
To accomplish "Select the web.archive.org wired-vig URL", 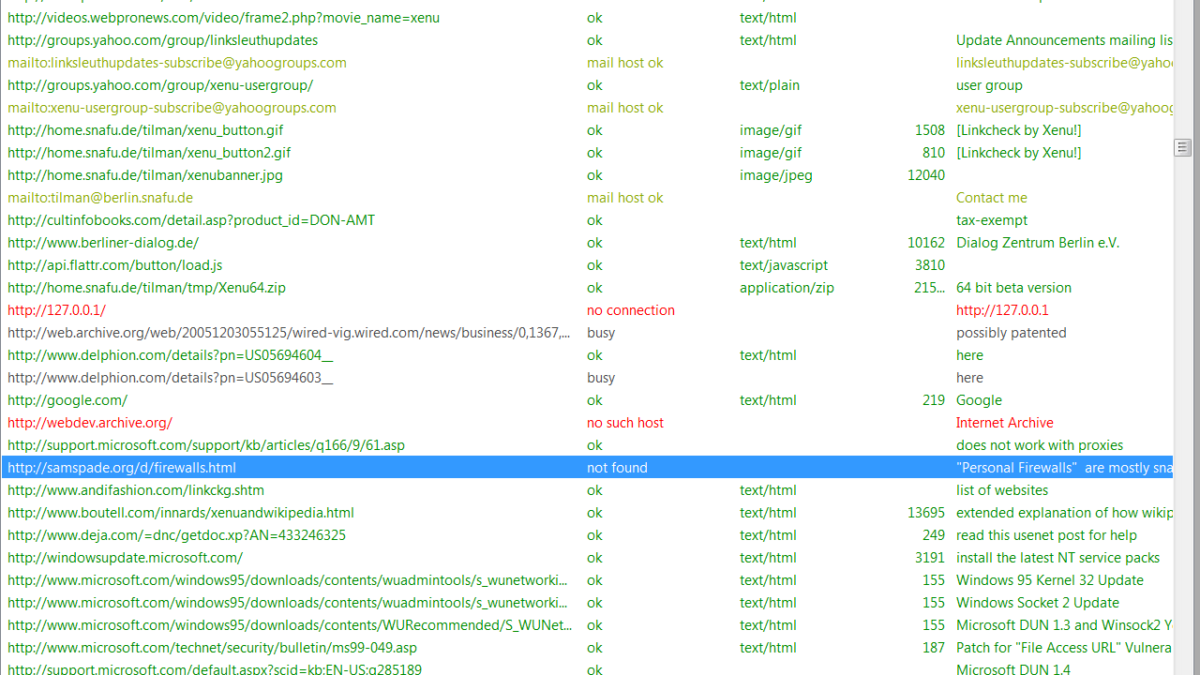I will point(290,333).
